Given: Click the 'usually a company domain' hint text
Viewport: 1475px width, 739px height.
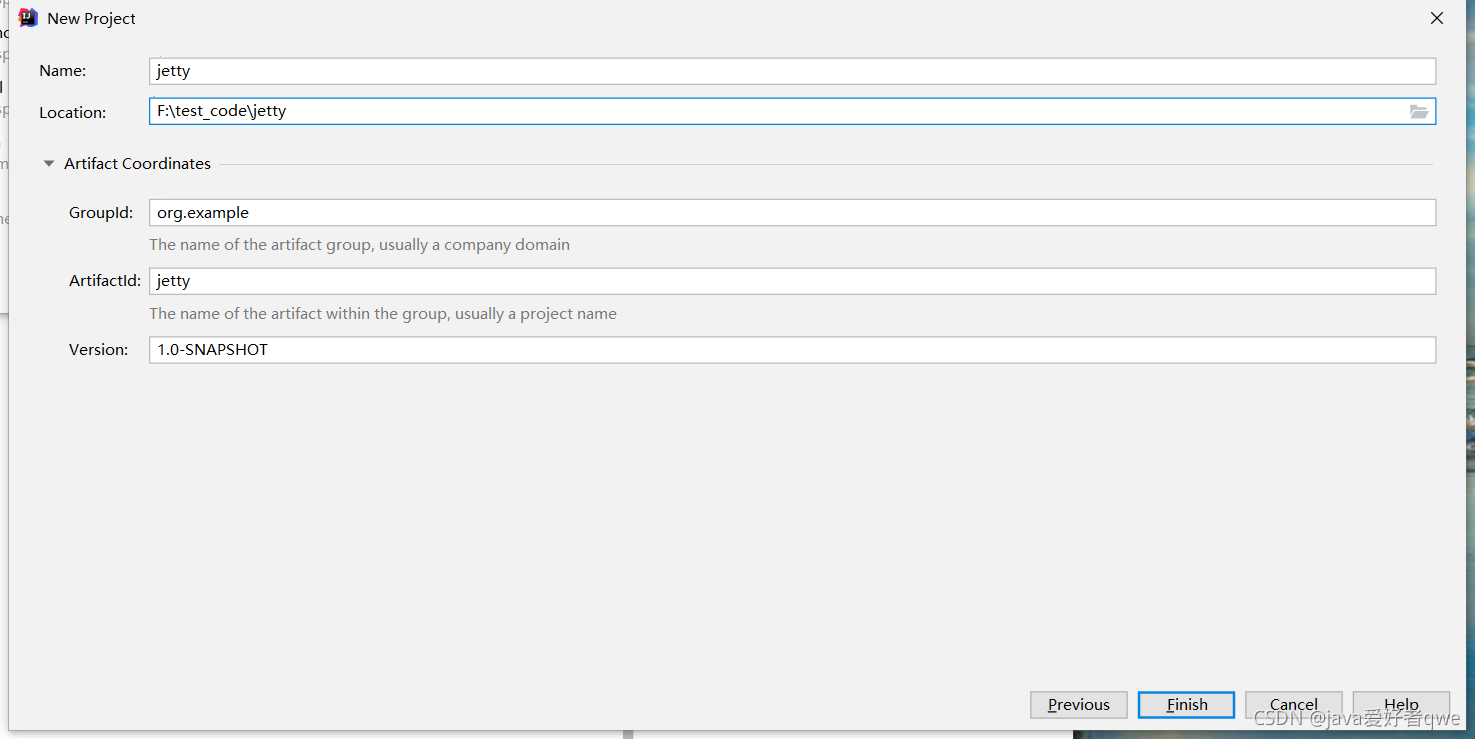Looking at the screenshot, I should (474, 244).
